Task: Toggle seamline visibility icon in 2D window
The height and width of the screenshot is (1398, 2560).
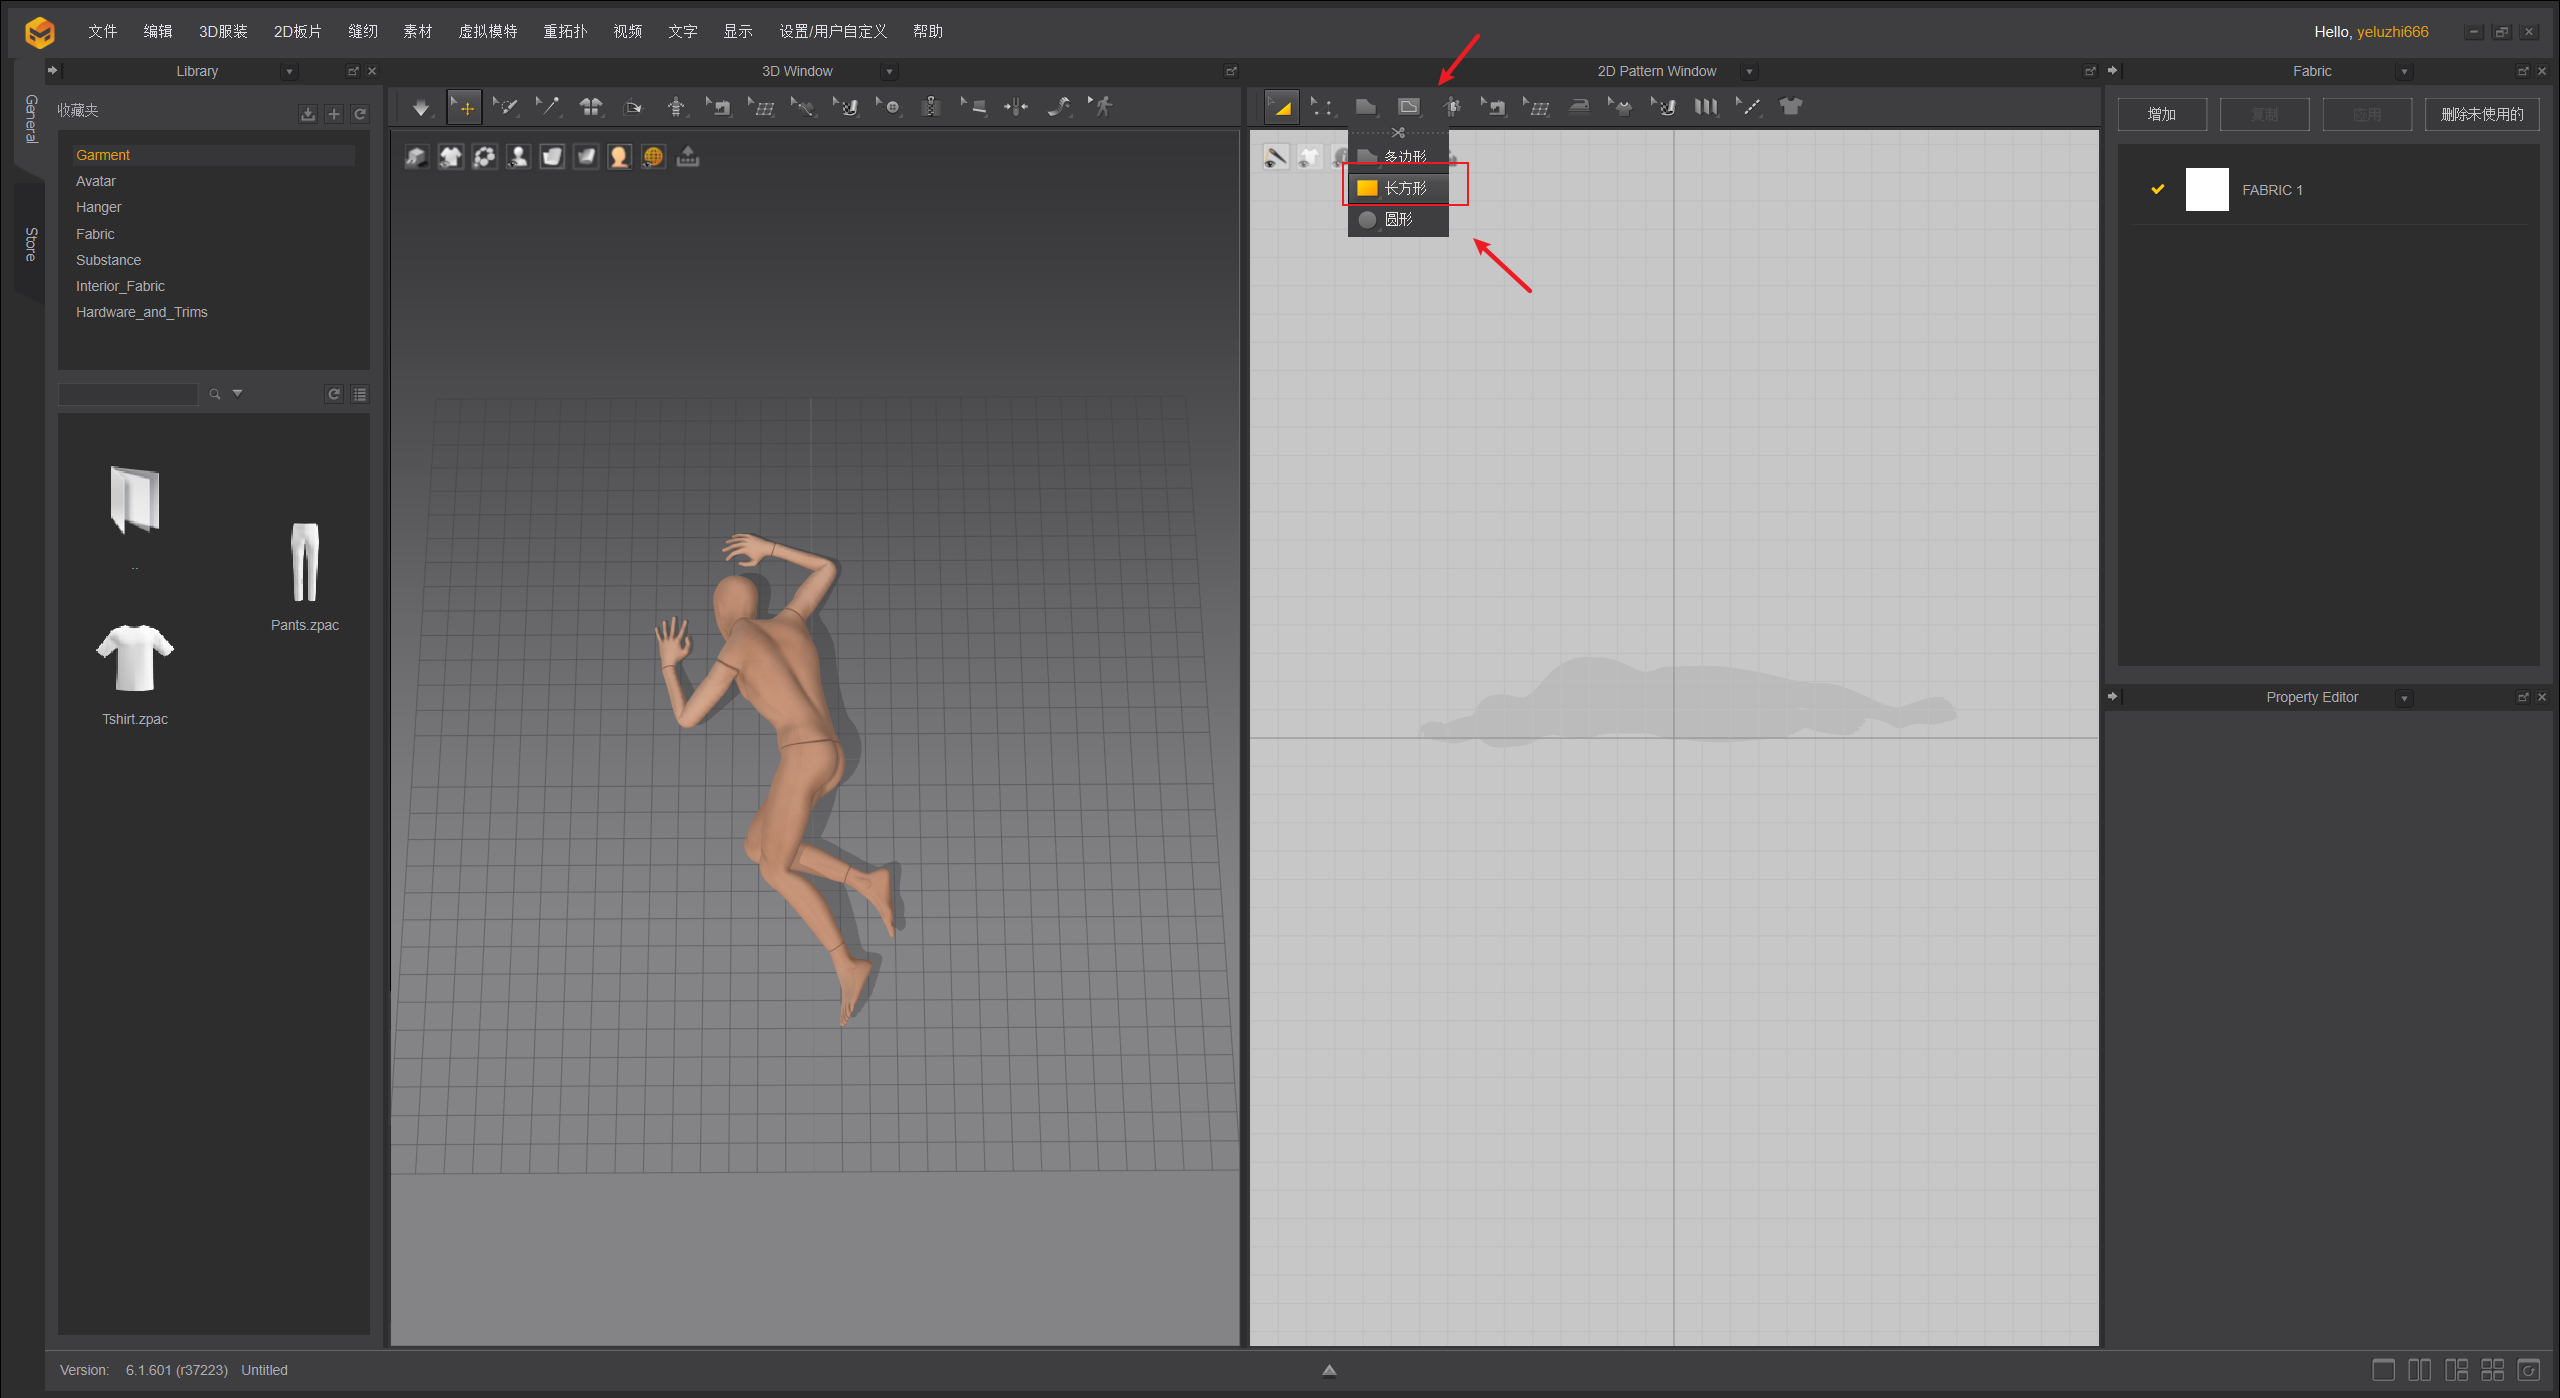Action: click(1276, 157)
